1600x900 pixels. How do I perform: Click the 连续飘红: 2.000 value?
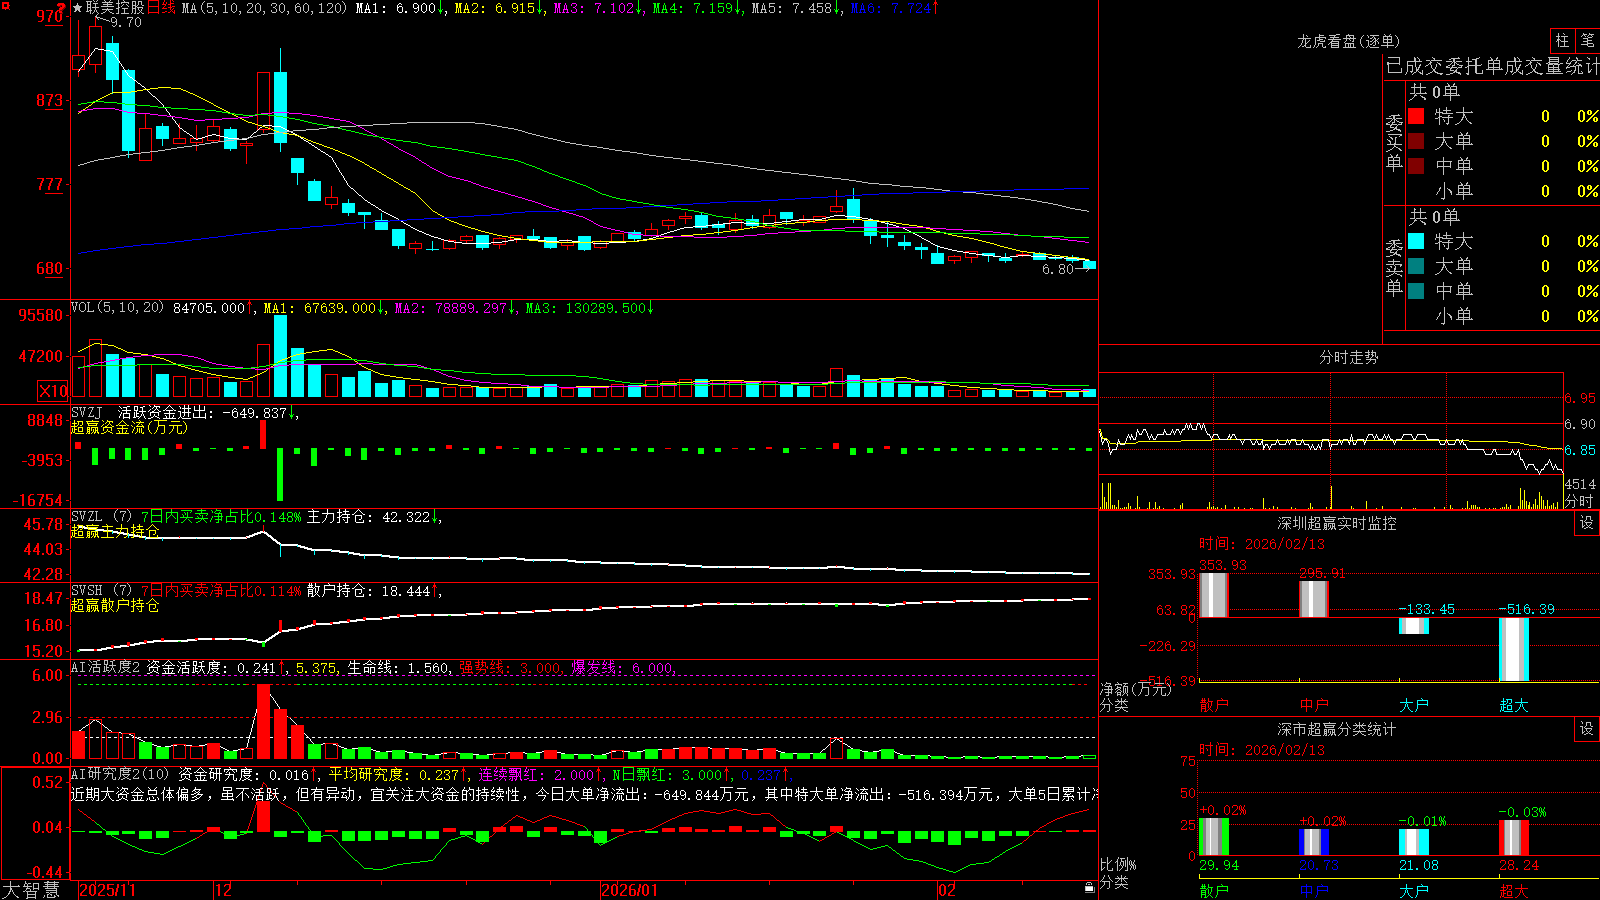[x=539, y=774]
